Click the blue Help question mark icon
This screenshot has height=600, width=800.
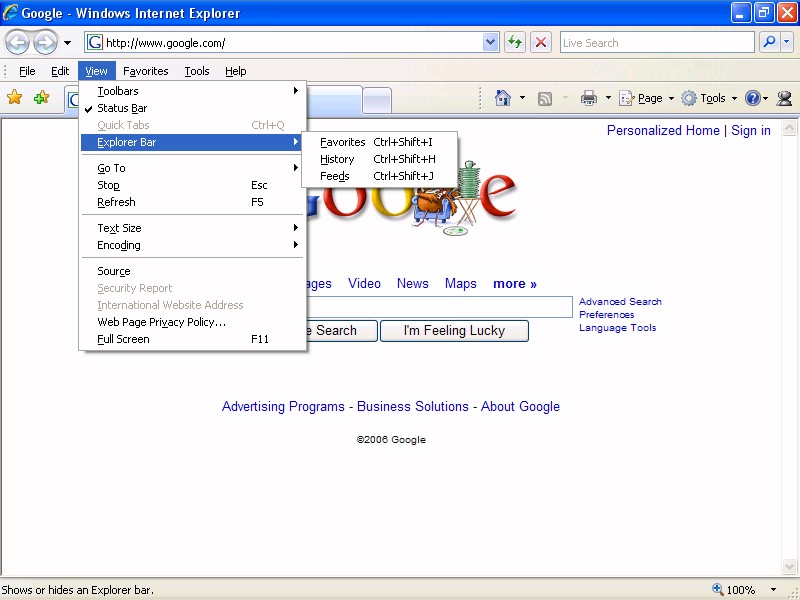(x=752, y=98)
